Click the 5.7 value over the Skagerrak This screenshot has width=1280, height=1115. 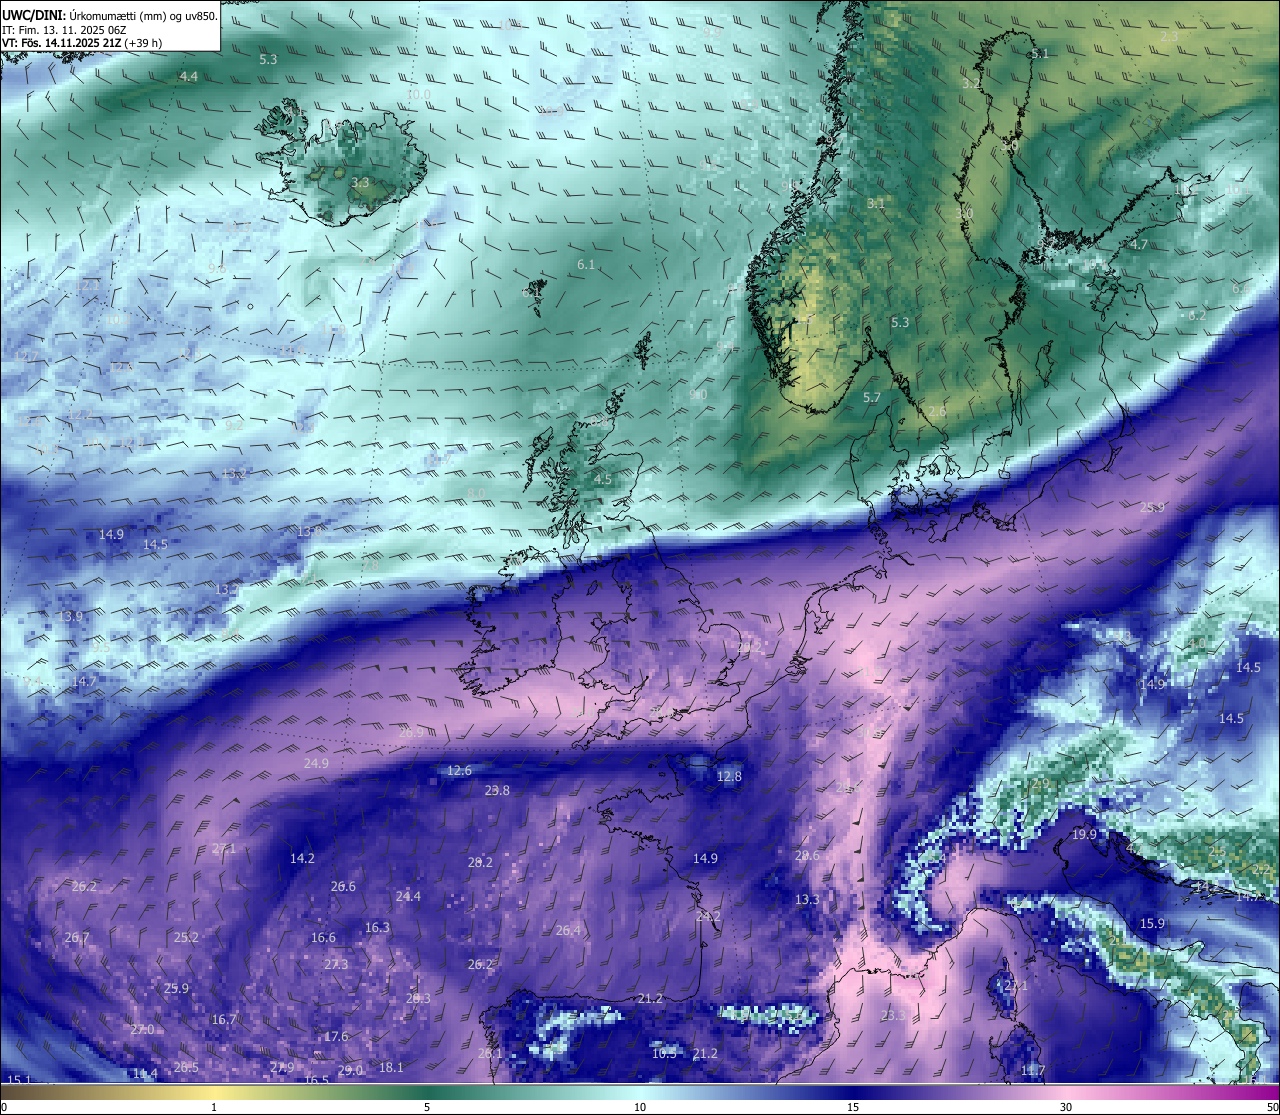point(872,398)
